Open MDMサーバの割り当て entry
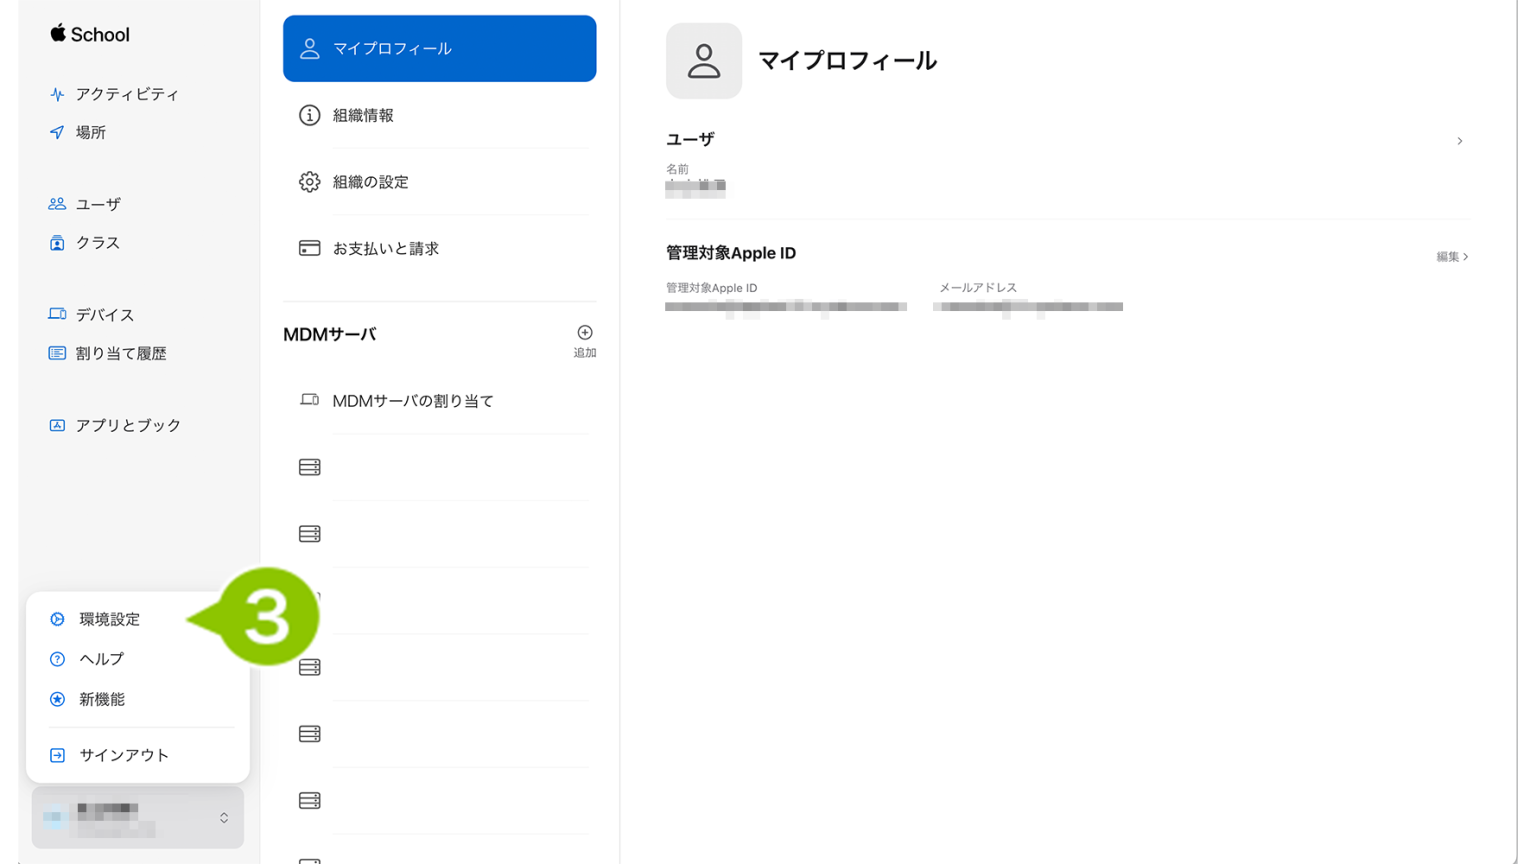The height and width of the screenshot is (864, 1536). [x=413, y=400]
